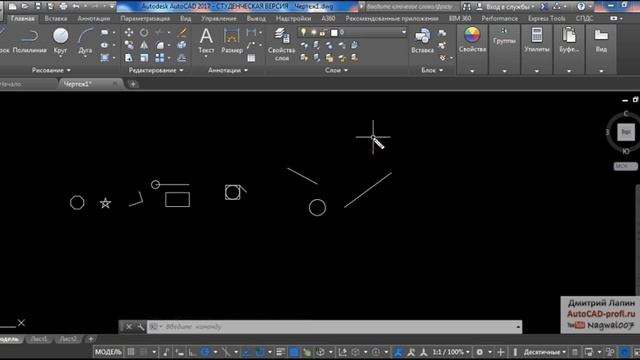Open the layer name dropdown list
Screen dimensions: 640x360
coord(403,32)
